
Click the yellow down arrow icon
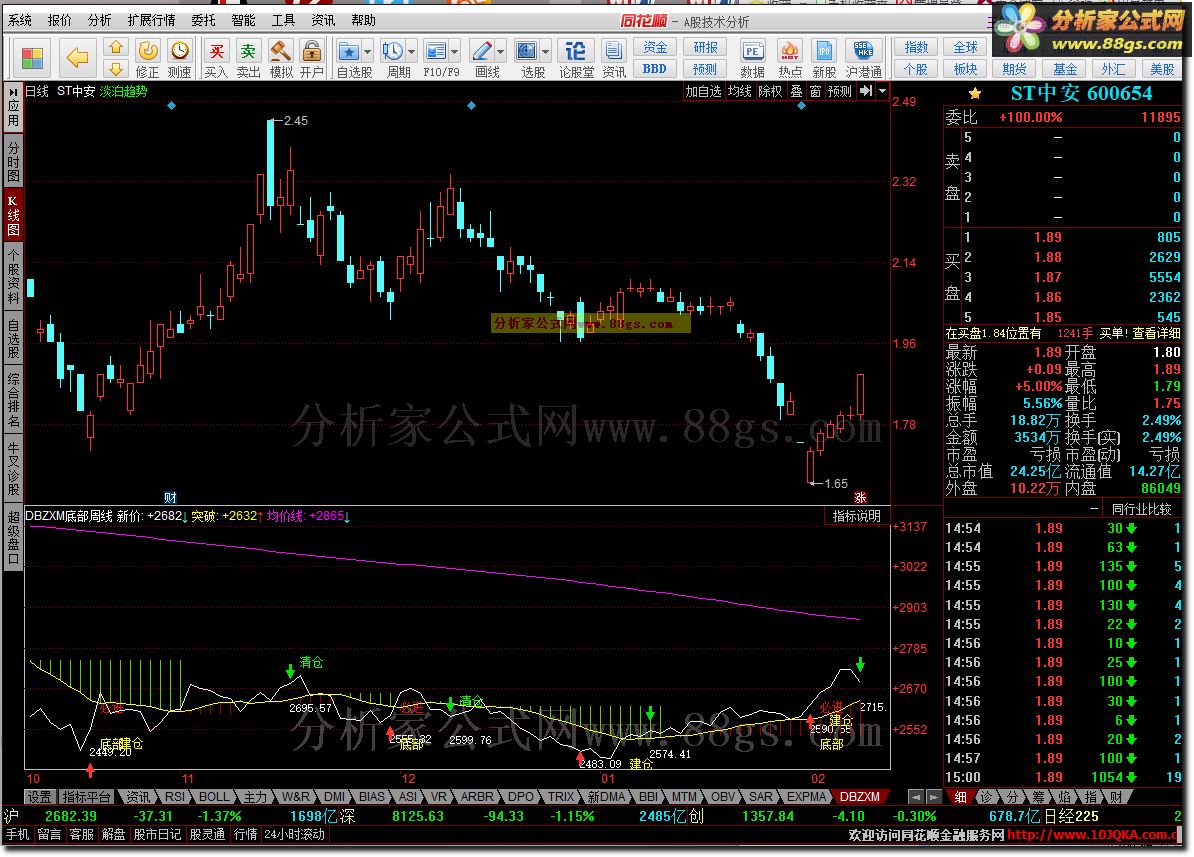[116, 69]
